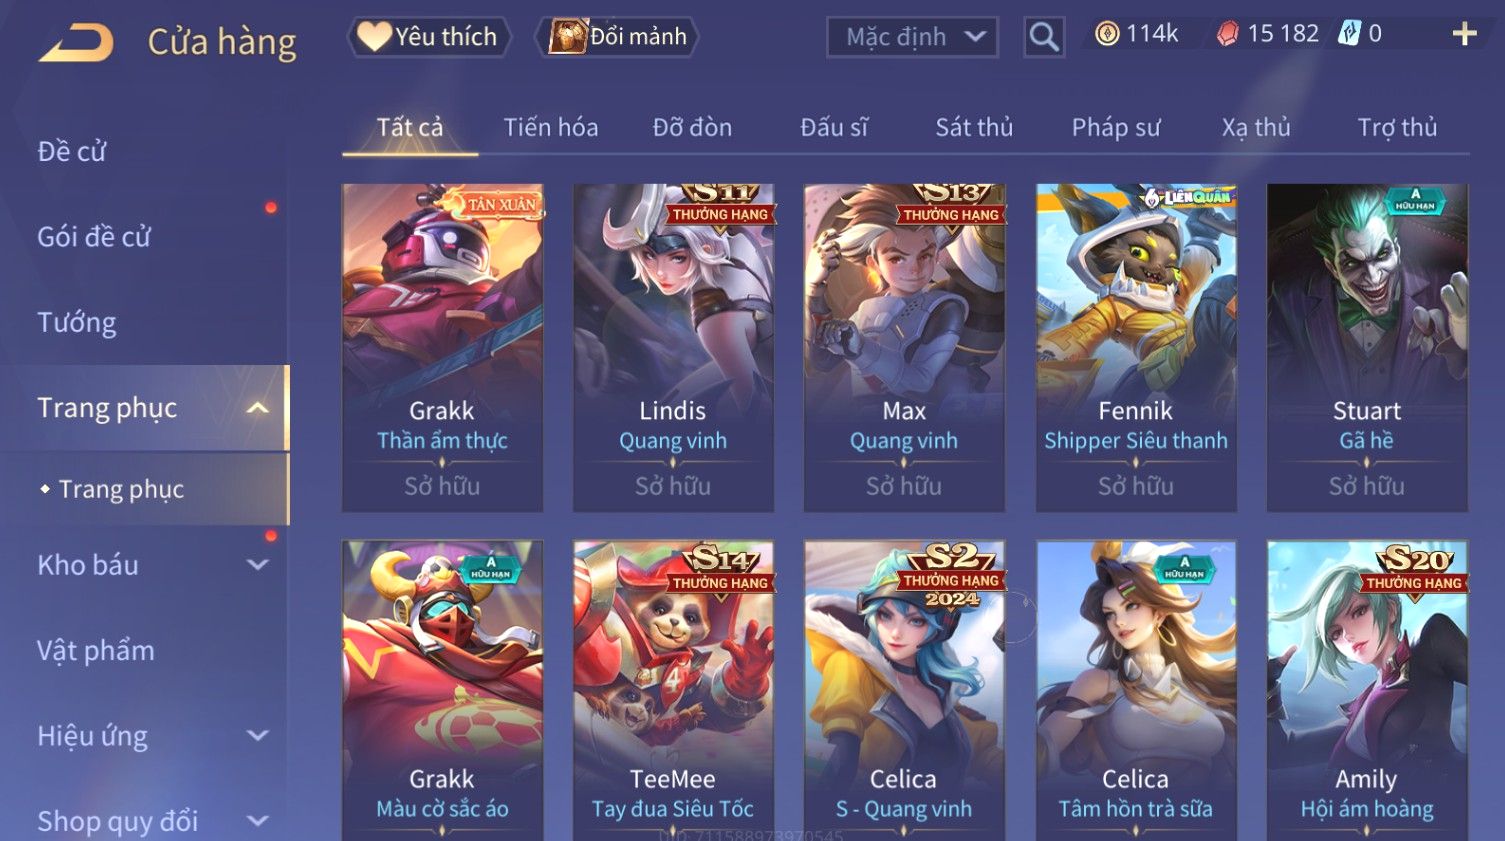Open the search magnifier icon

point(1043,37)
